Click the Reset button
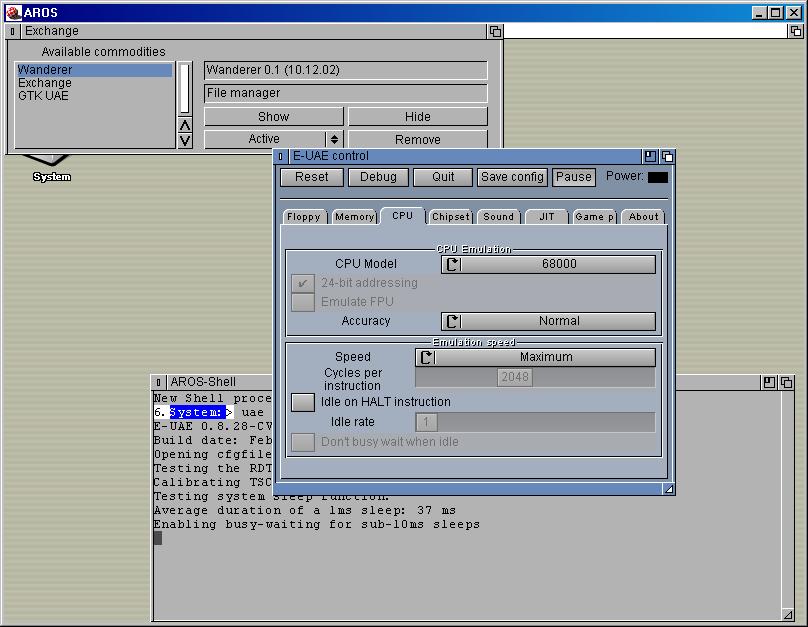Screen dimensions: 808x627 coord(312,177)
